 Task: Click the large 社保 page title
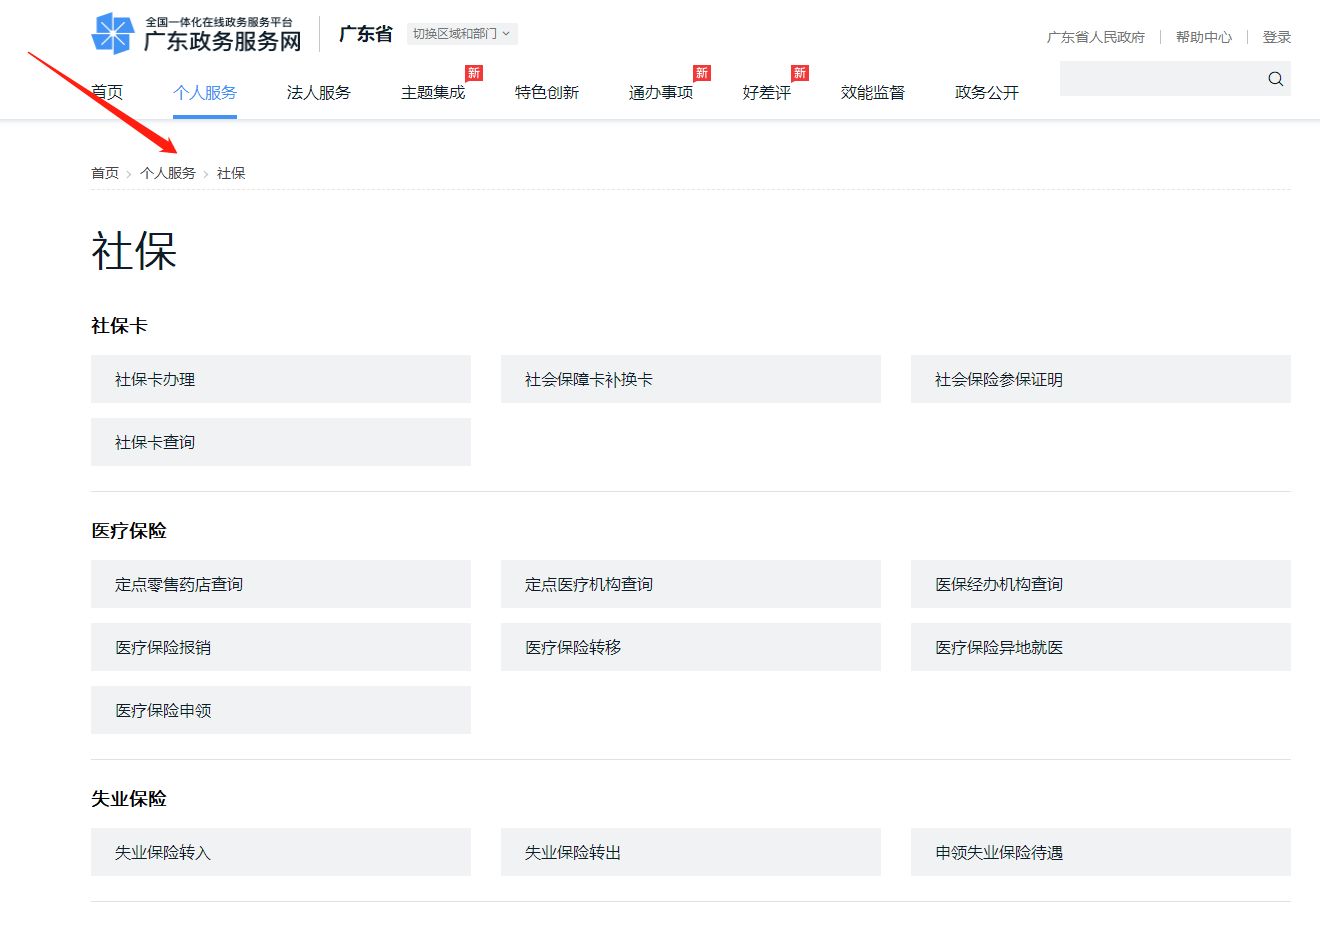[x=134, y=251]
